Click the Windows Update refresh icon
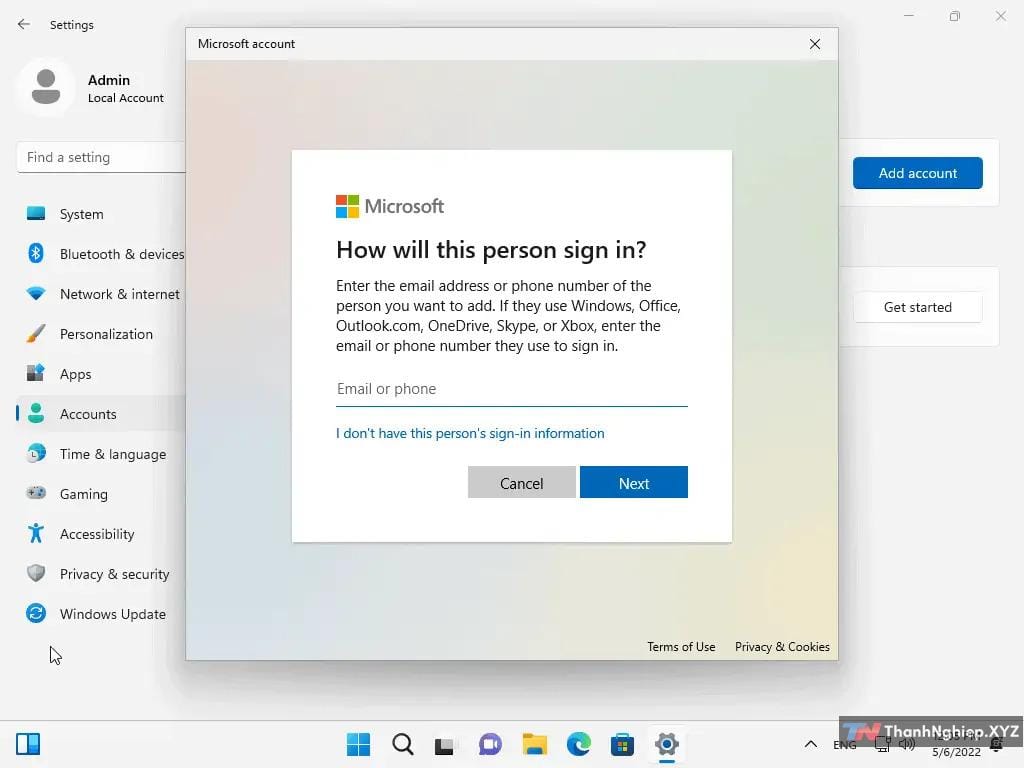The image size is (1024, 768). pyautogui.click(x=36, y=613)
